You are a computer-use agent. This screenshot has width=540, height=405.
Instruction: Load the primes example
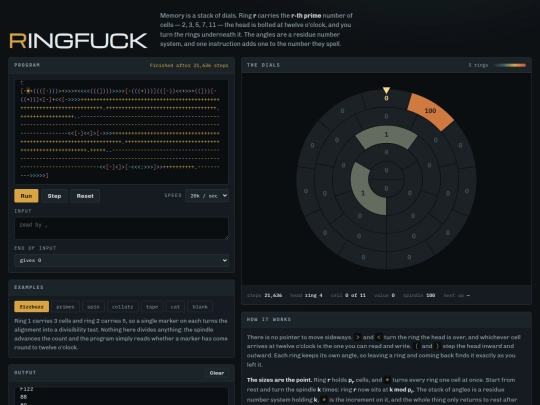tap(65, 307)
